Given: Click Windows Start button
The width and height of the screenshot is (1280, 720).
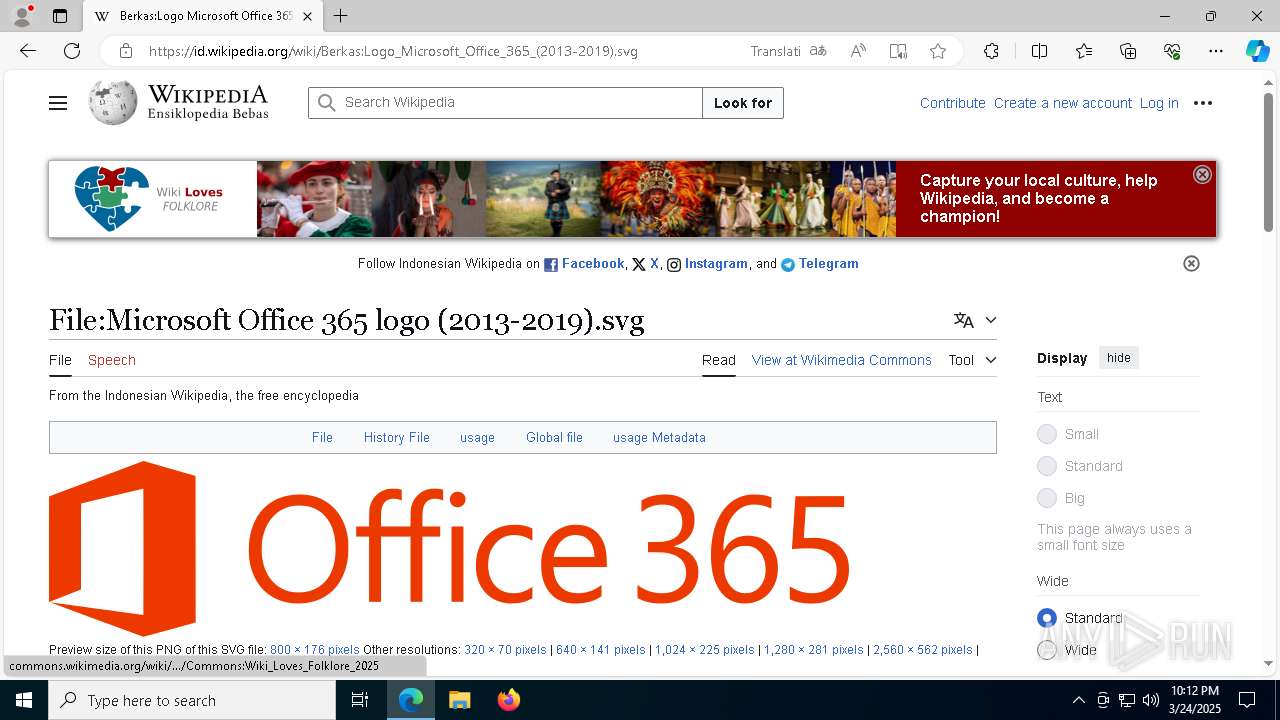Looking at the screenshot, I should click(24, 700).
